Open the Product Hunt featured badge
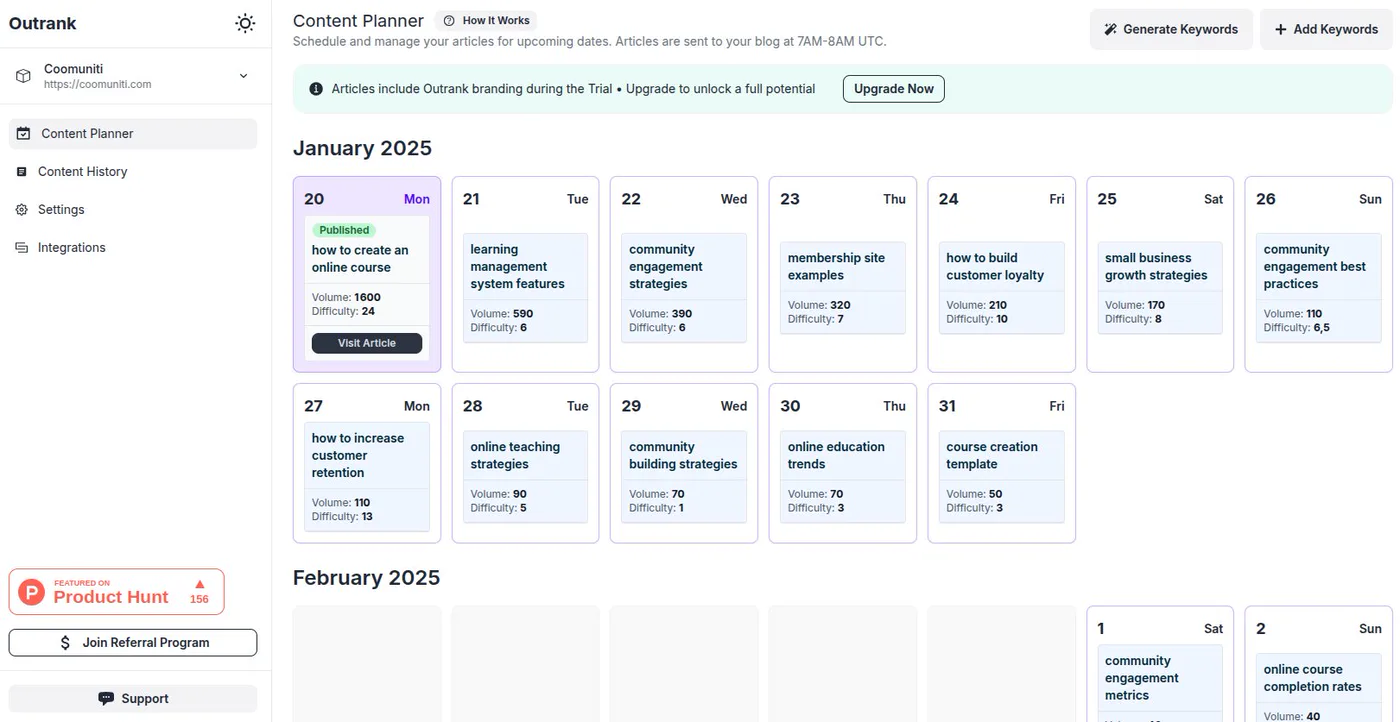This screenshot has height=722, width=1400. 117,592
